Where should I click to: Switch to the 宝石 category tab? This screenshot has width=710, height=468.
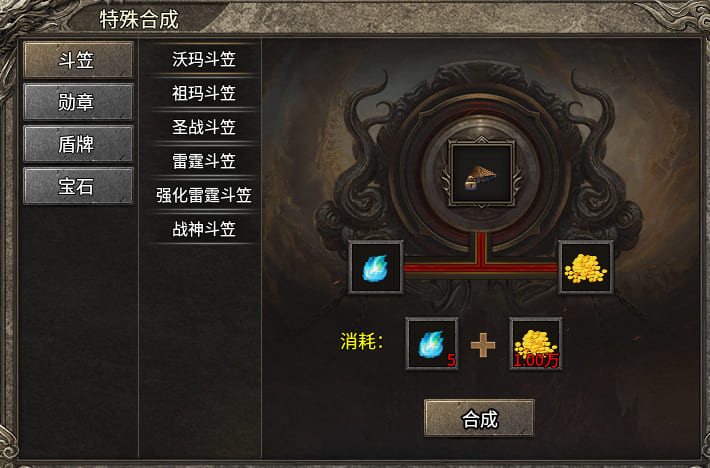[x=78, y=186]
